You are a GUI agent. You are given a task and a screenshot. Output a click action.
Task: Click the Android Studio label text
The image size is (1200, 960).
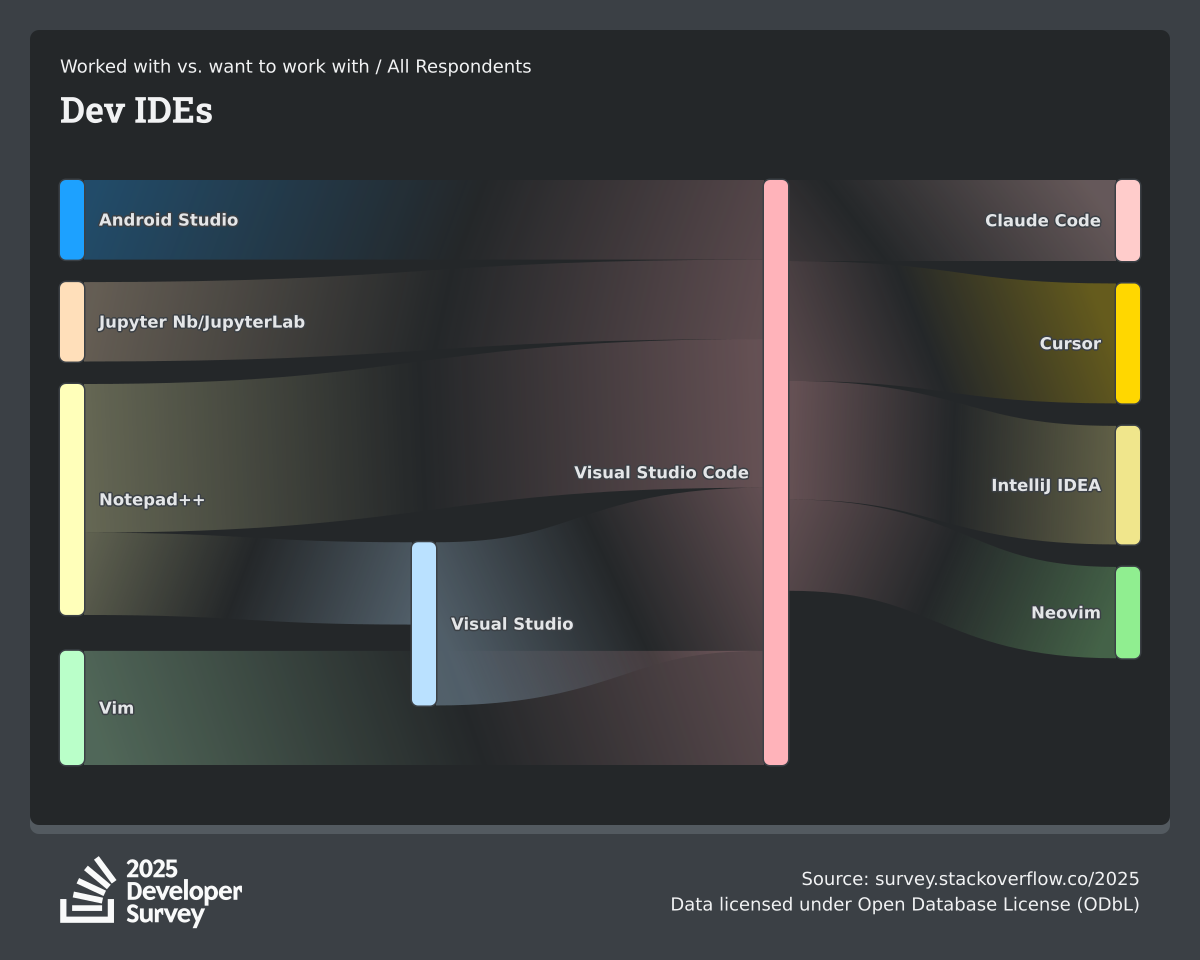tap(168, 220)
